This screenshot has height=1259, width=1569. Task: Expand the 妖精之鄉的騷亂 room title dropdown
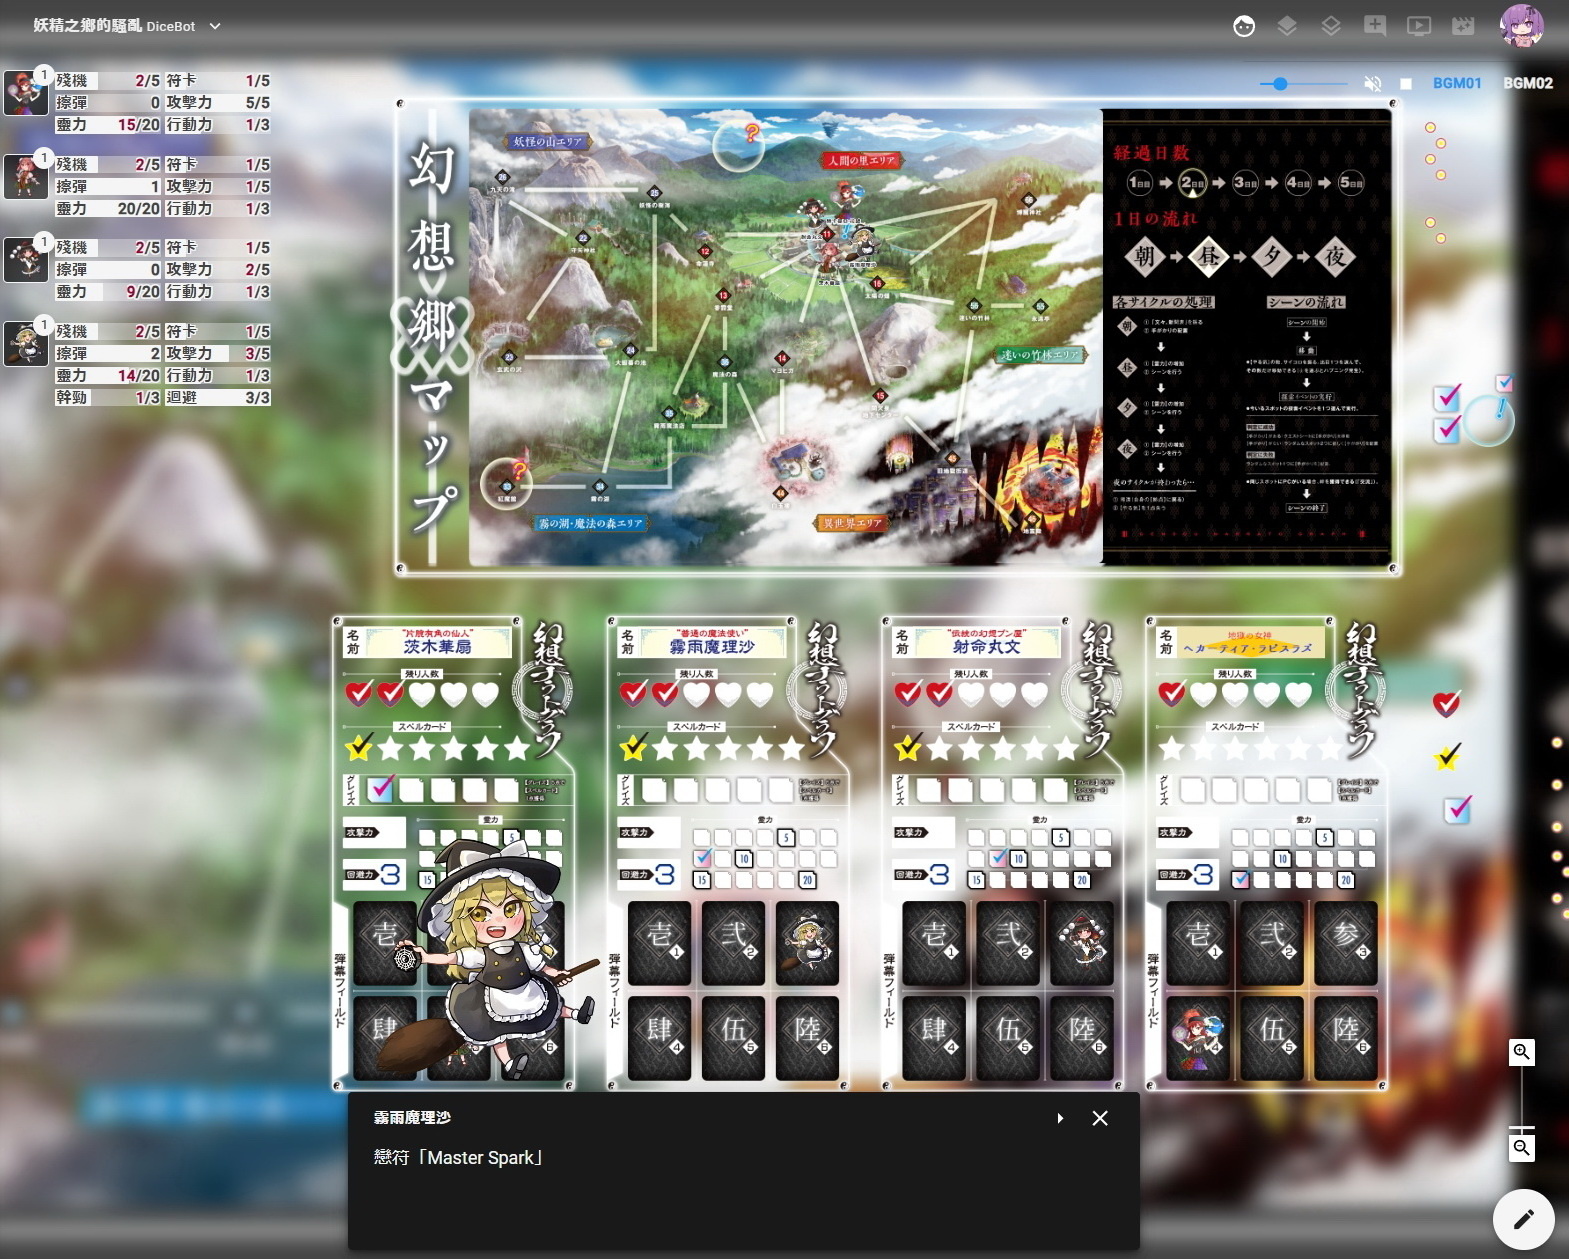pos(215,27)
